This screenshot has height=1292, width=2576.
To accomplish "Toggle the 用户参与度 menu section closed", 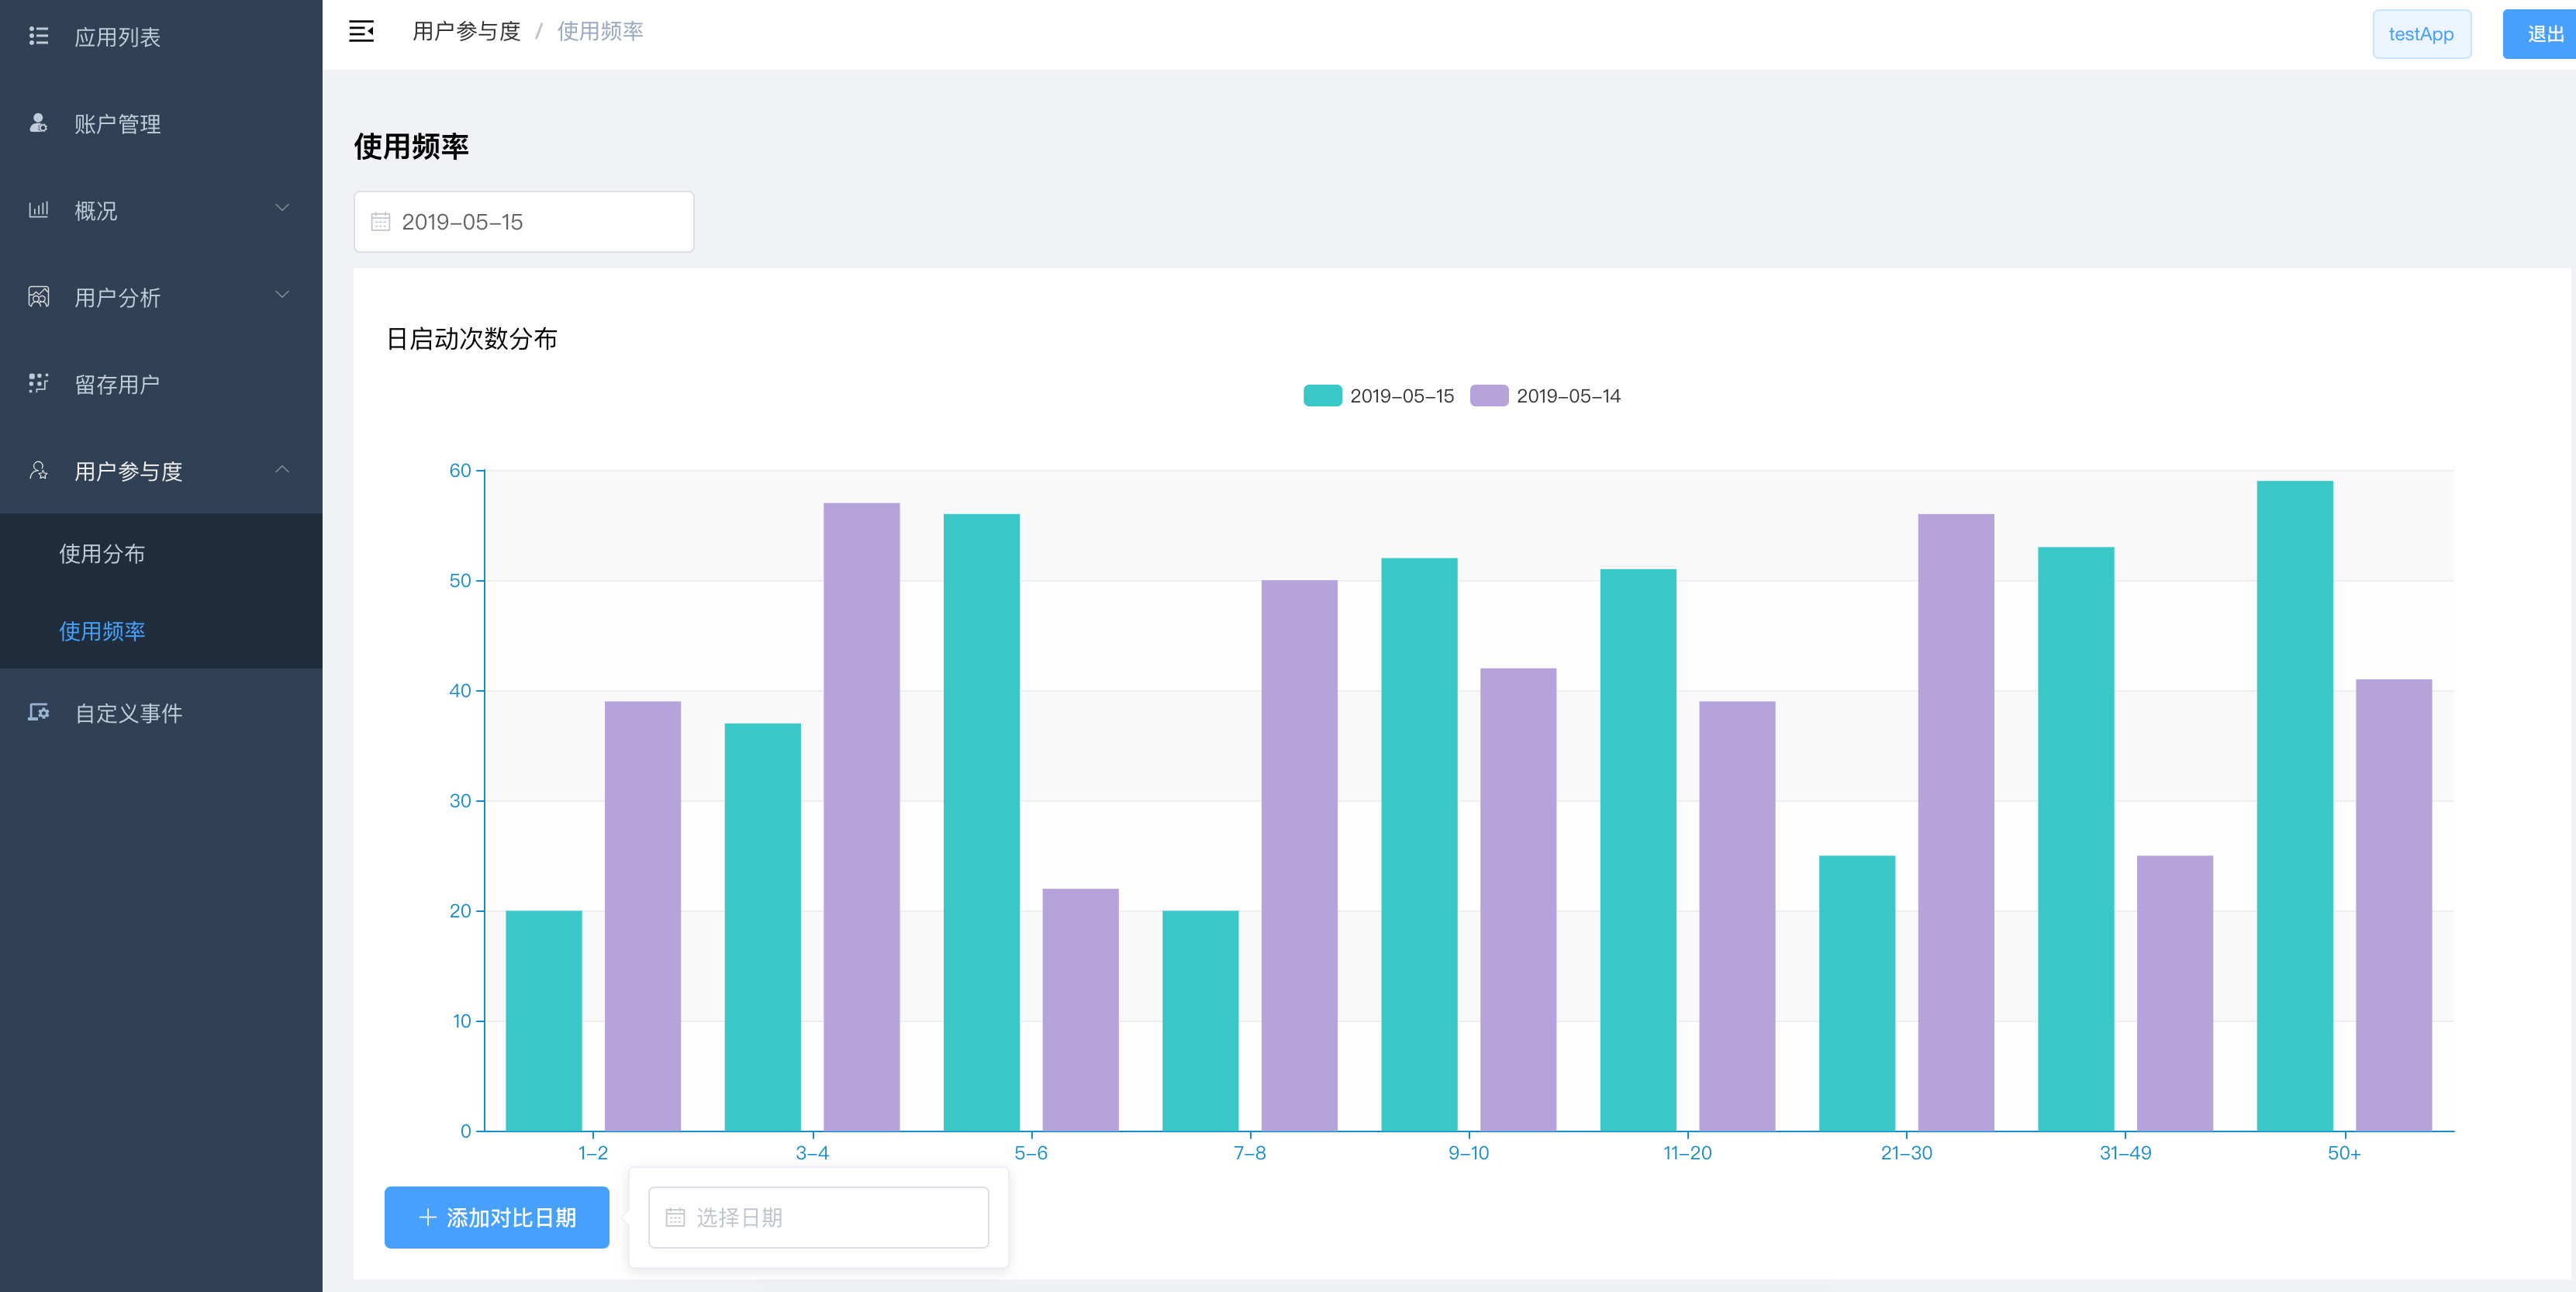I will [127, 471].
